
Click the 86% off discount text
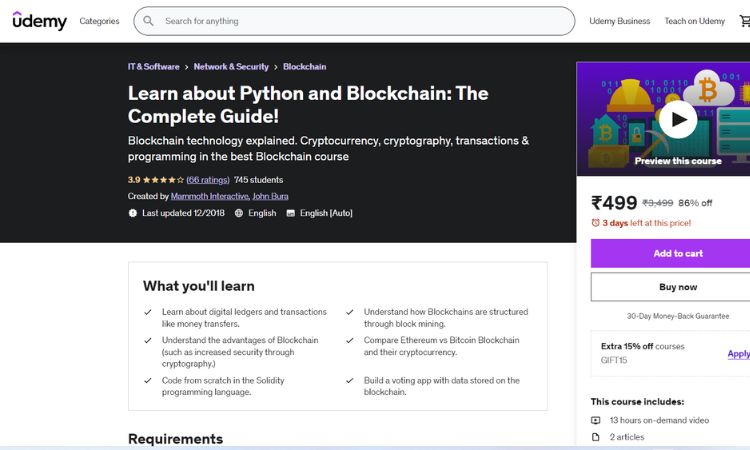point(695,203)
